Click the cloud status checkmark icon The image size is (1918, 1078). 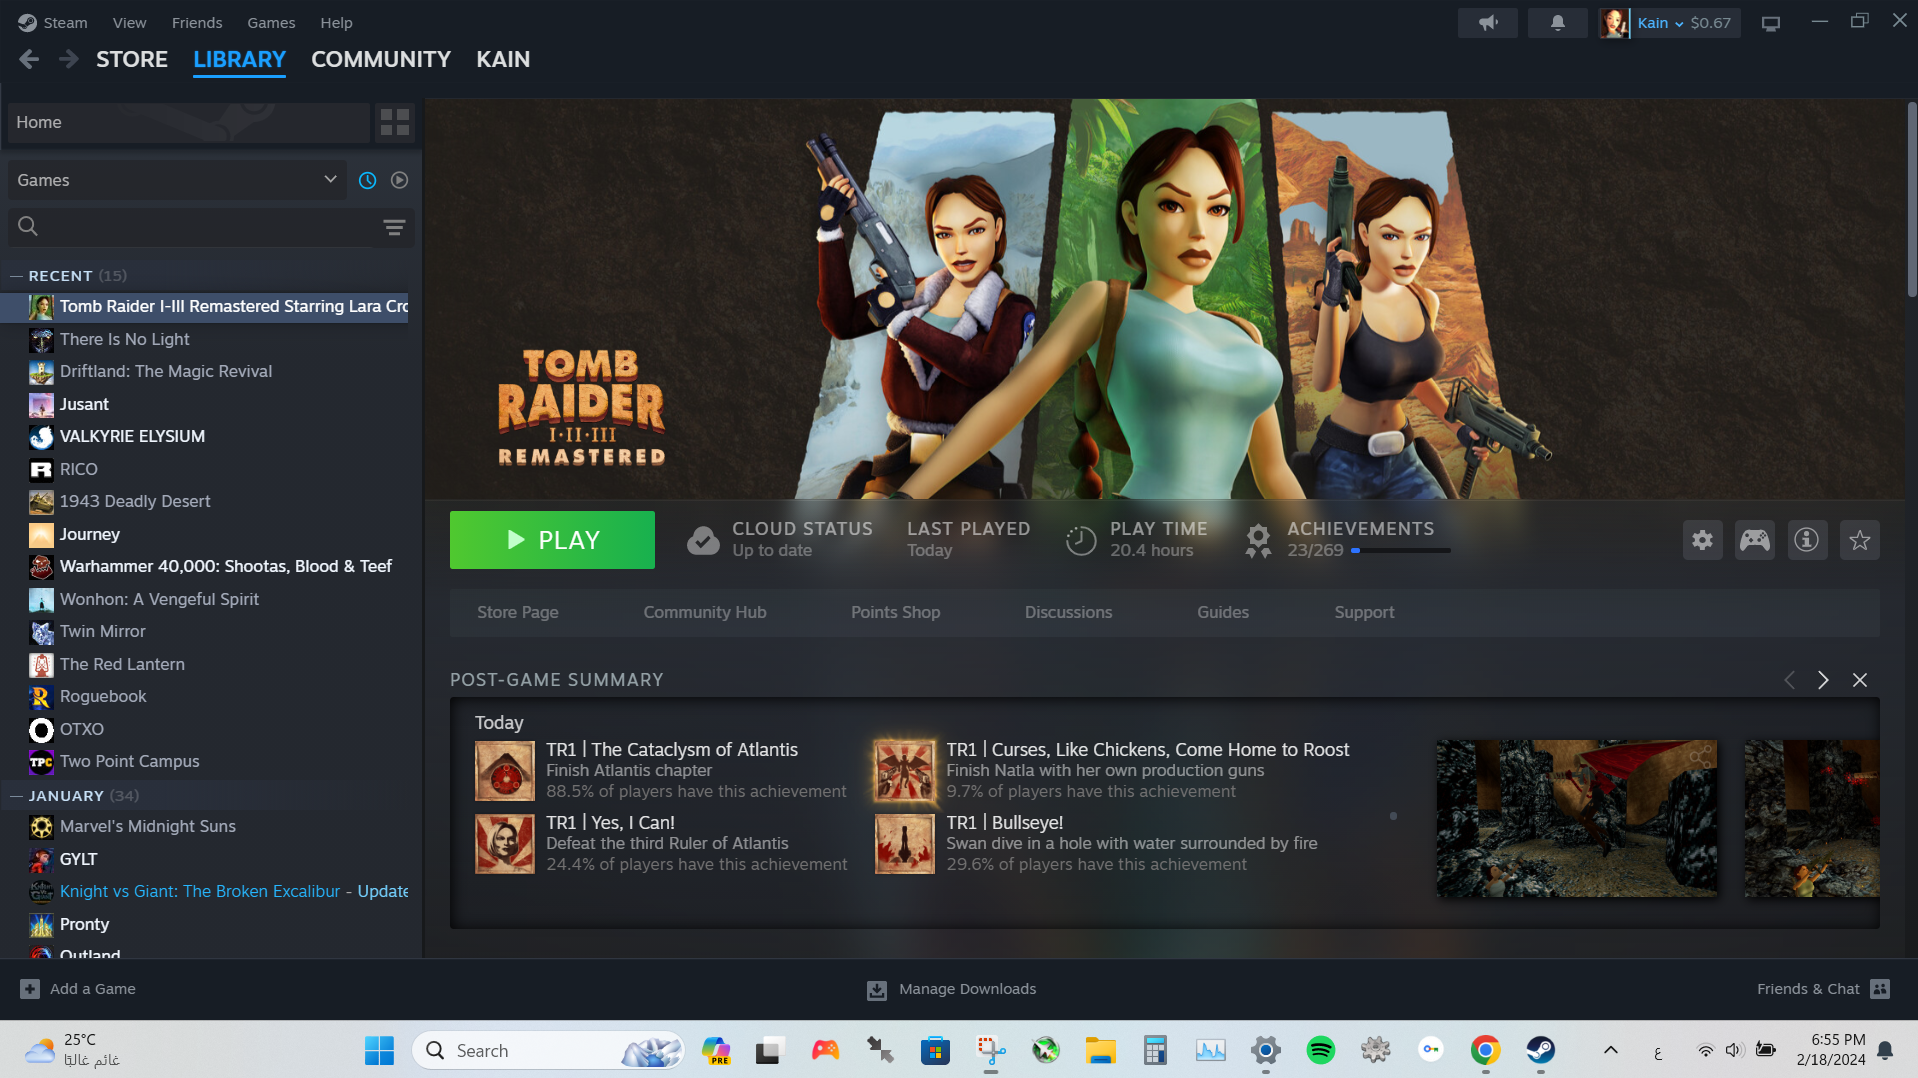[703, 540]
